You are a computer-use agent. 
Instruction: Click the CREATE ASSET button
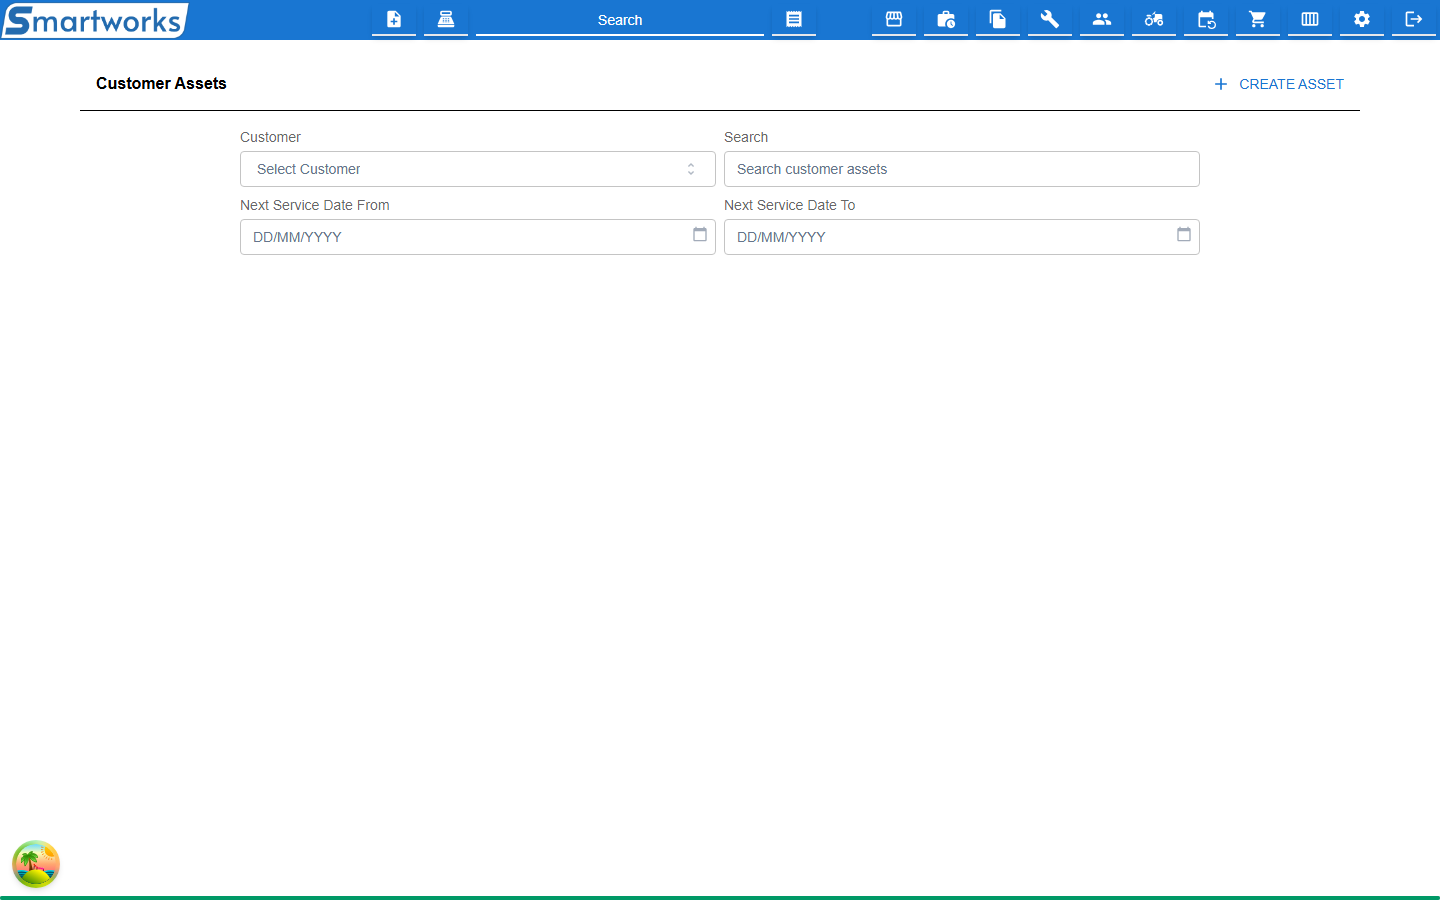tap(1279, 84)
